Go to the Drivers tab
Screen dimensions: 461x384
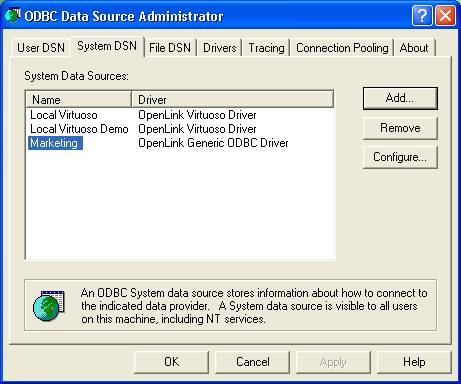pyautogui.click(x=220, y=48)
